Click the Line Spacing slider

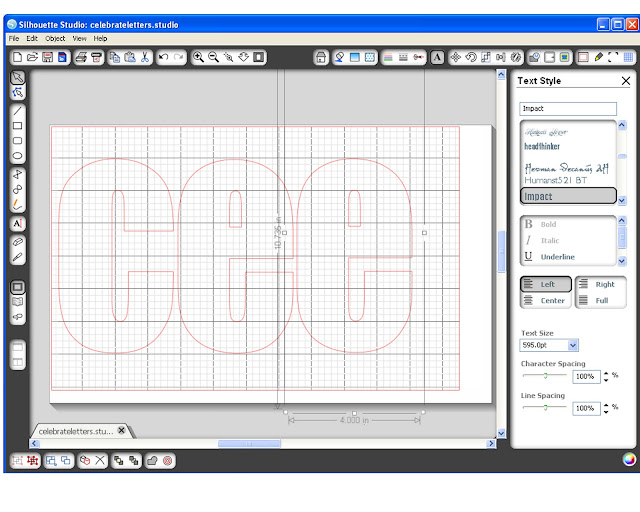(545, 407)
